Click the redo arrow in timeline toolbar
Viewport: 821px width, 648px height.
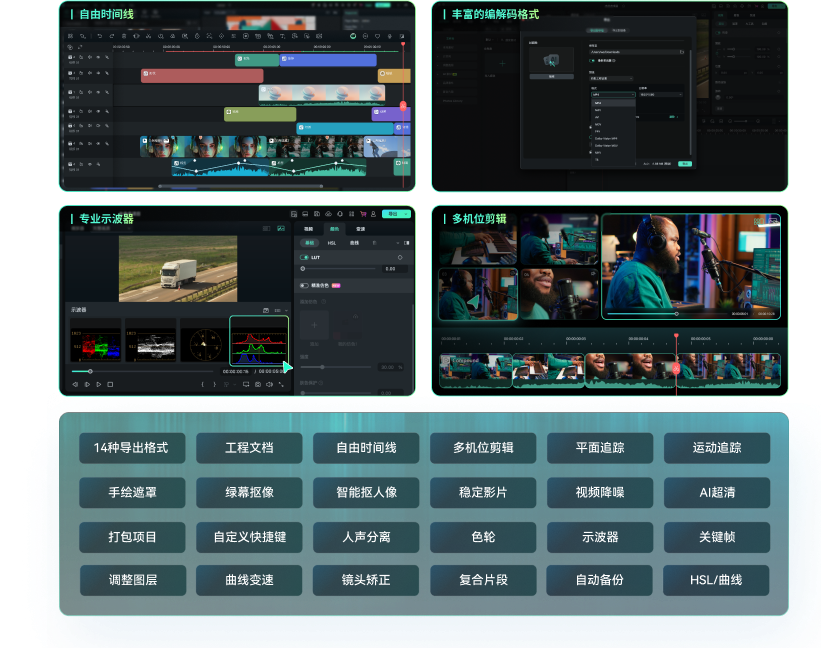point(110,36)
